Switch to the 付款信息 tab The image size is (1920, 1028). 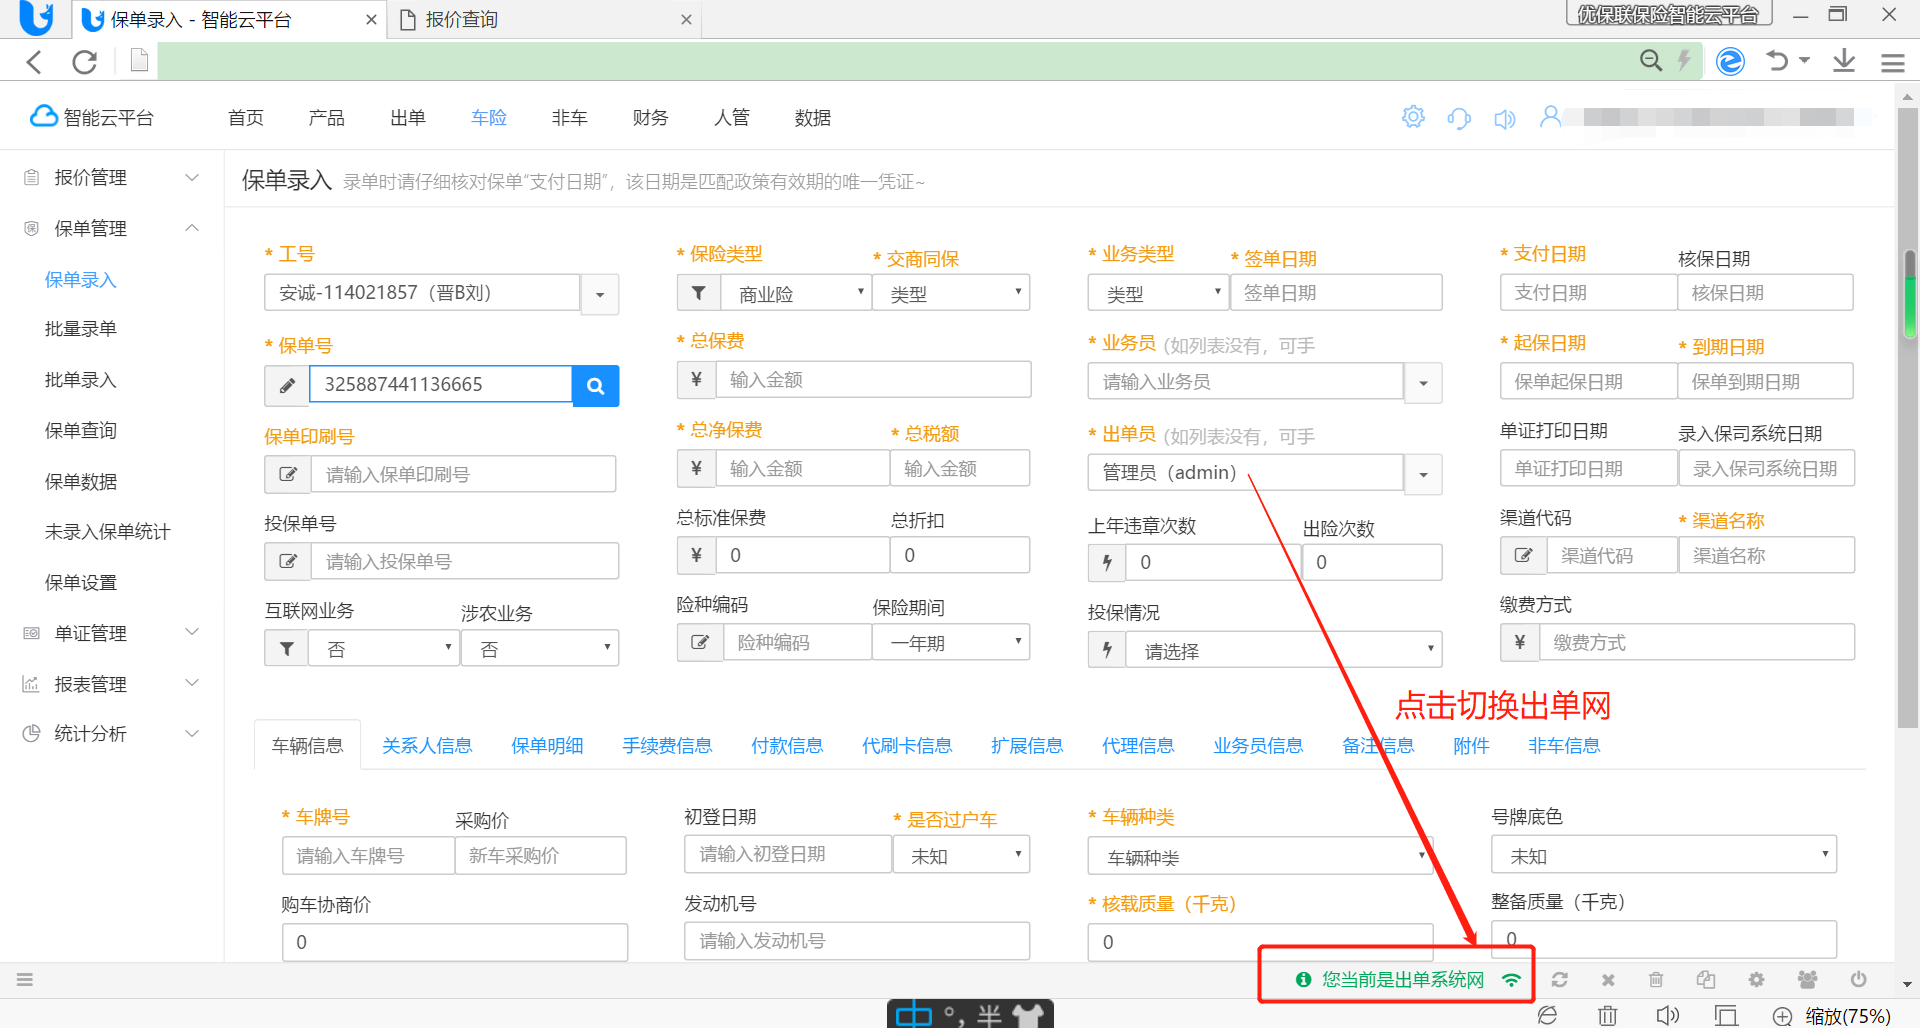[x=787, y=746]
